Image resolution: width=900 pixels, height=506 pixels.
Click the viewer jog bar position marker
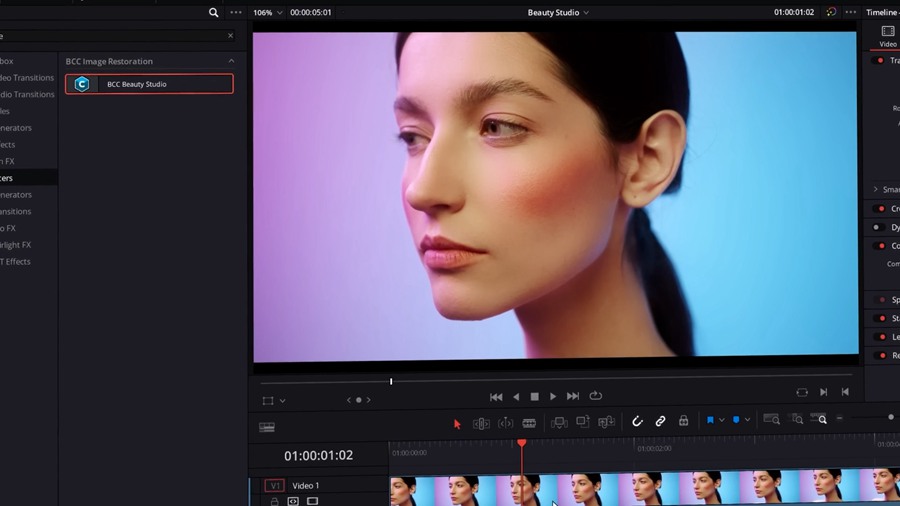(391, 381)
